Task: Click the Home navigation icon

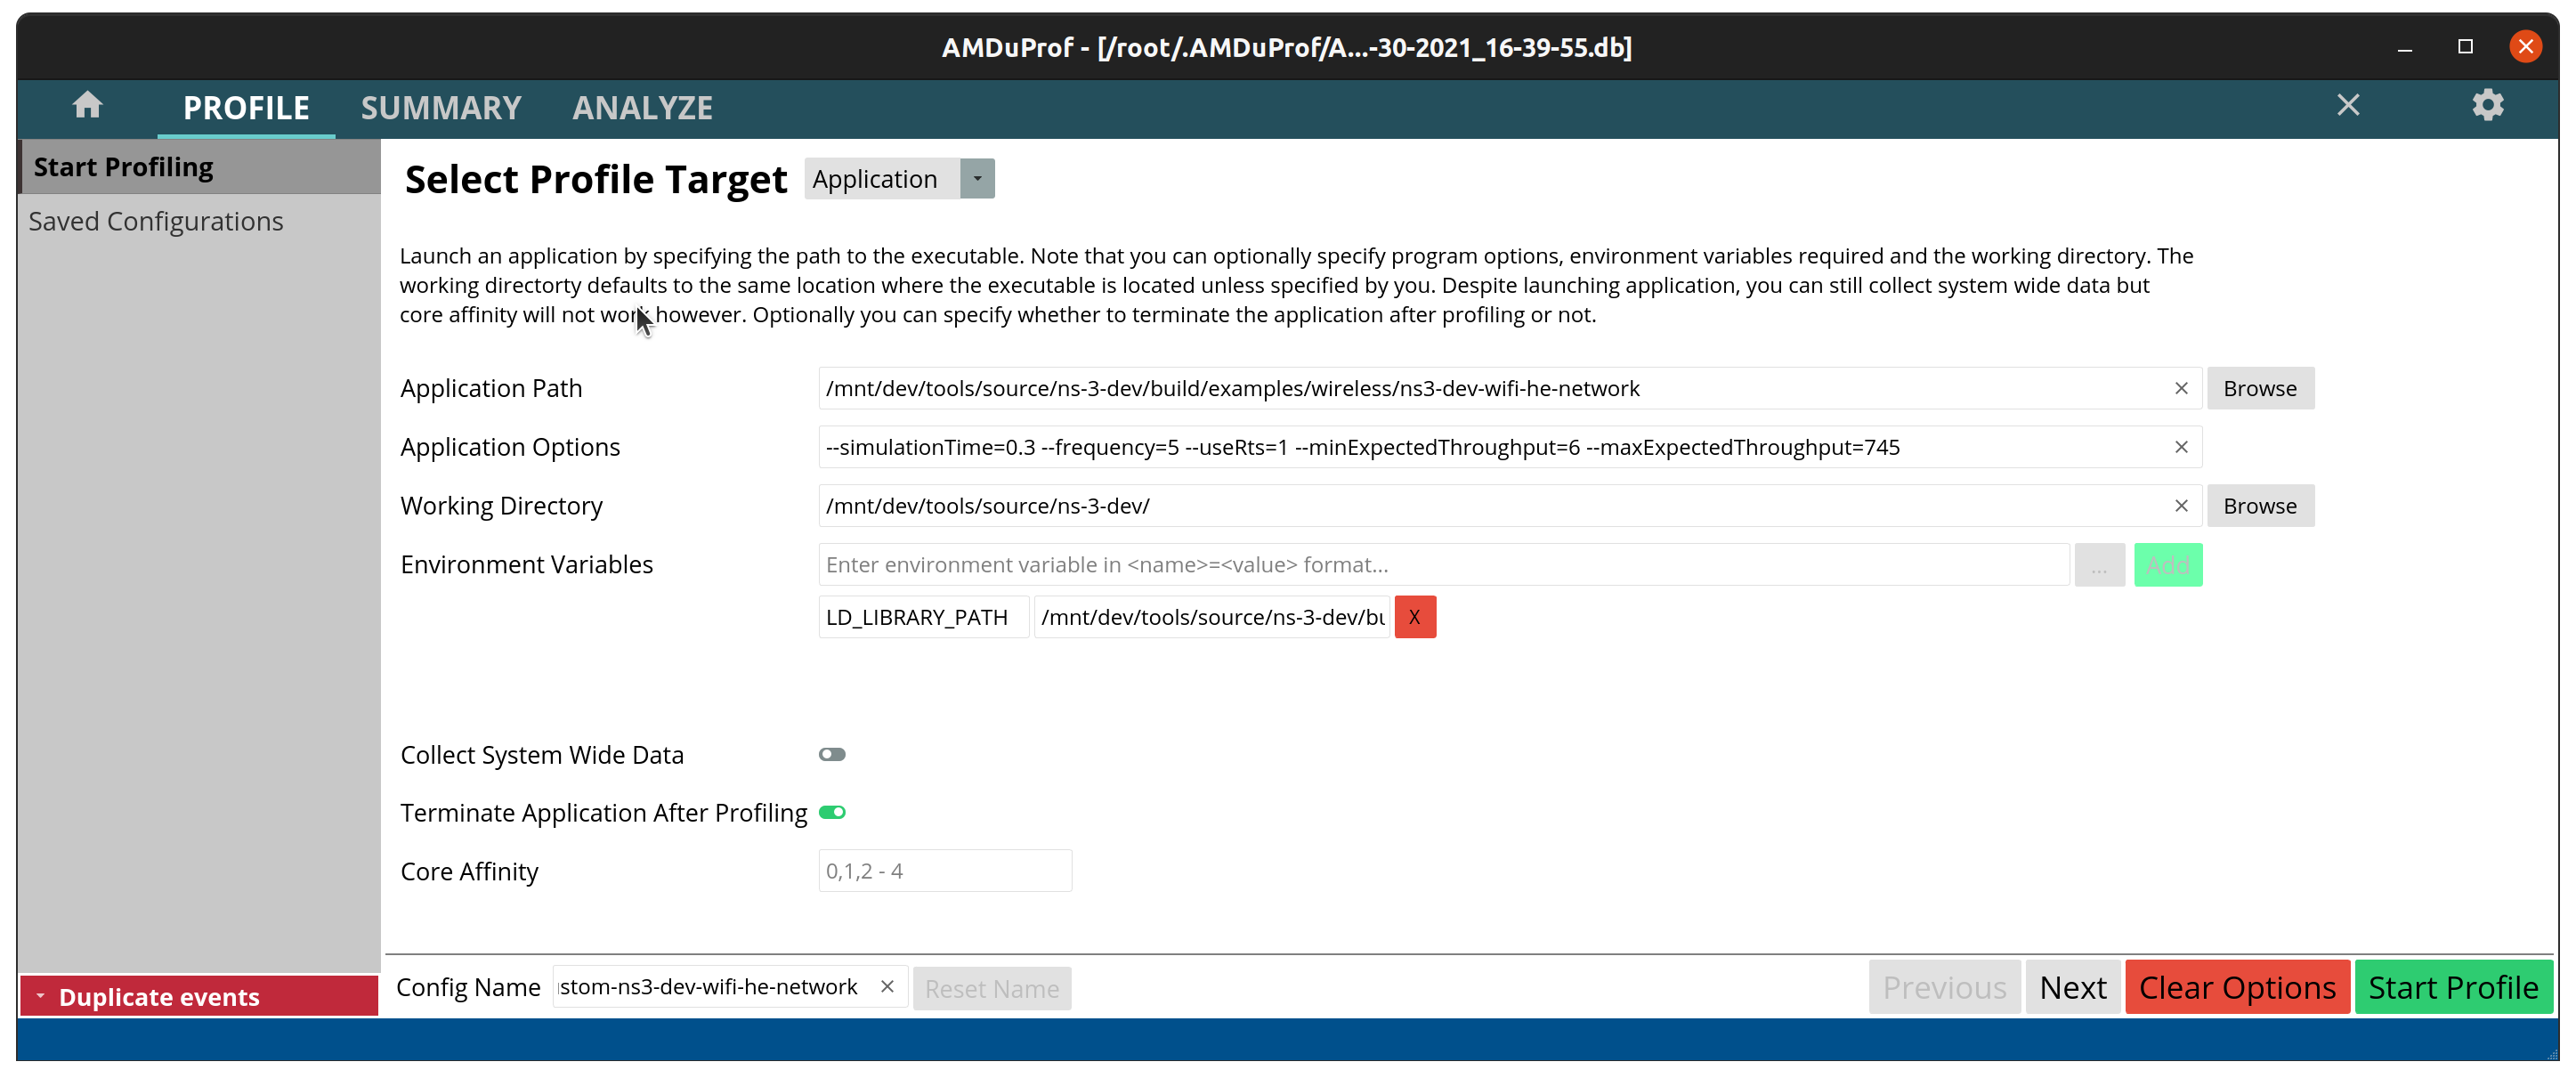Action: tap(87, 105)
